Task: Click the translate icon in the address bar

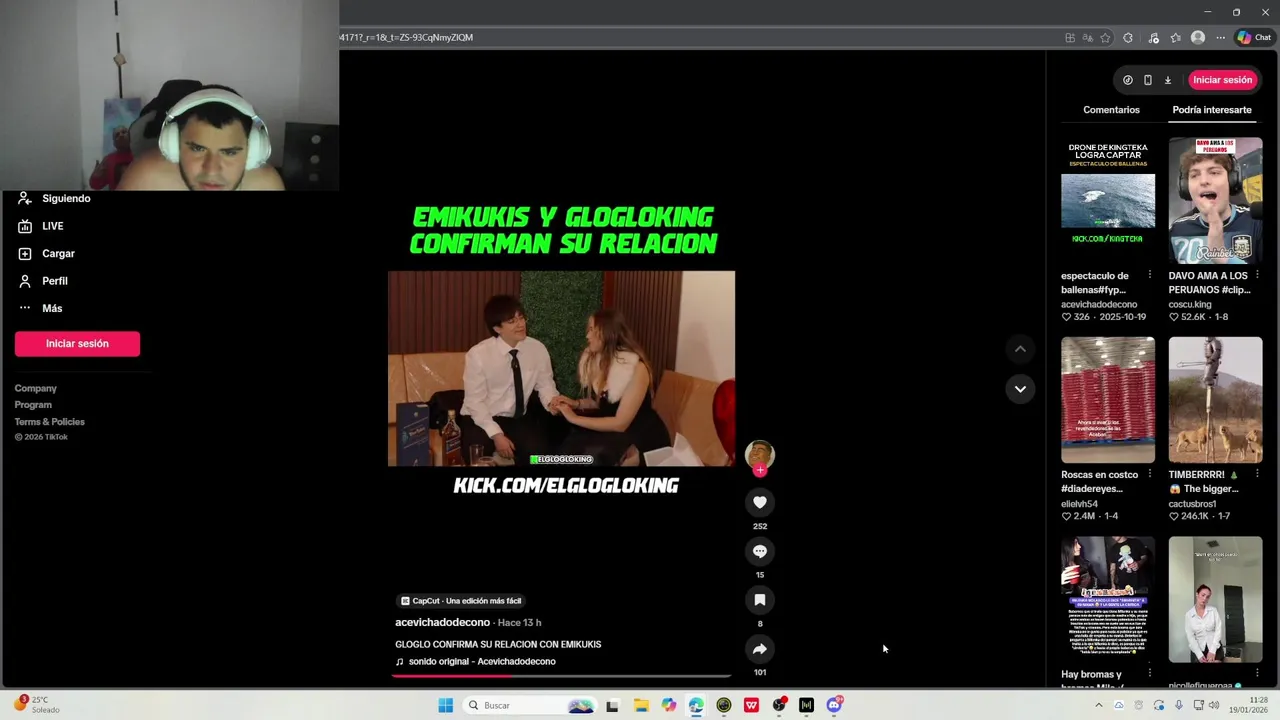Action: click(1088, 38)
